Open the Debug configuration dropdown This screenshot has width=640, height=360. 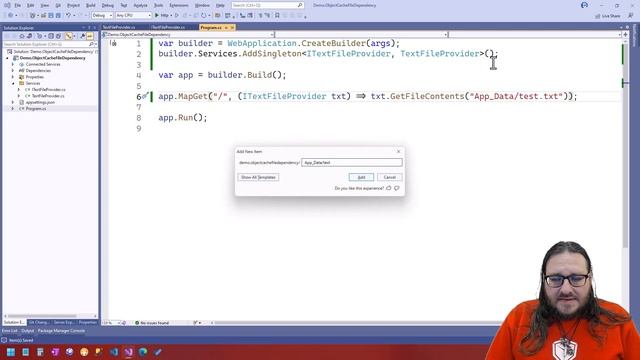tap(102, 15)
